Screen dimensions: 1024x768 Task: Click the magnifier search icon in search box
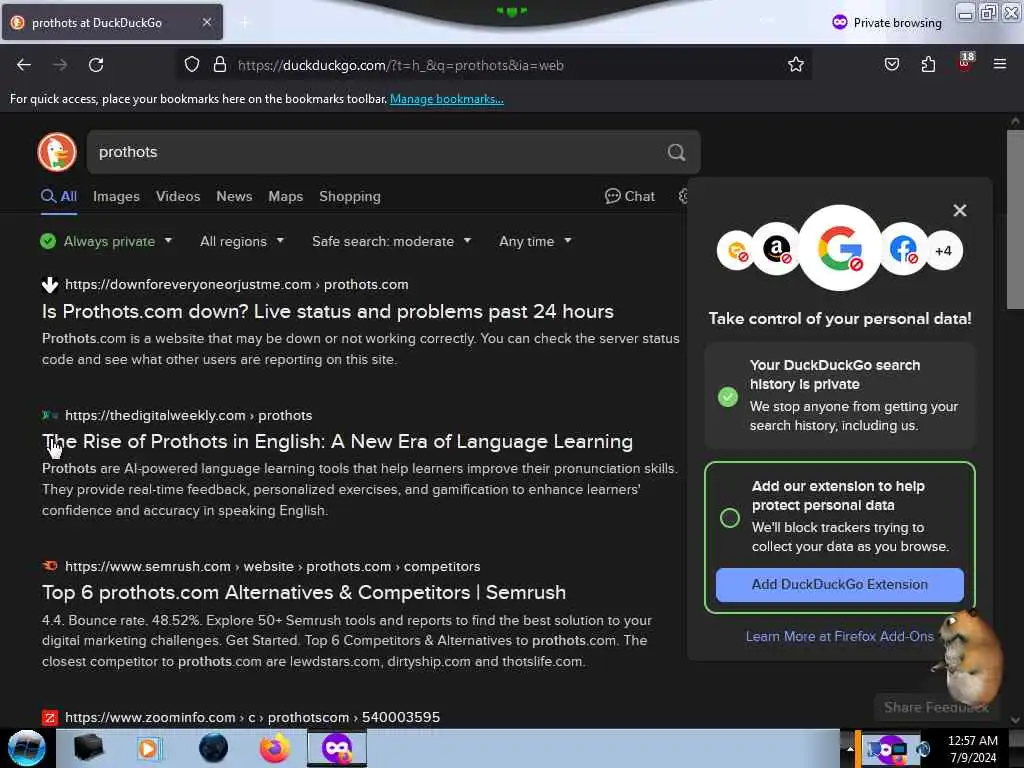(x=677, y=152)
